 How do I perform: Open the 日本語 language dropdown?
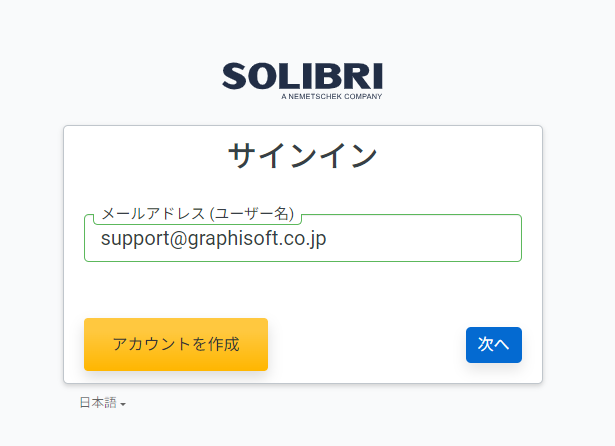[x=102, y=402]
